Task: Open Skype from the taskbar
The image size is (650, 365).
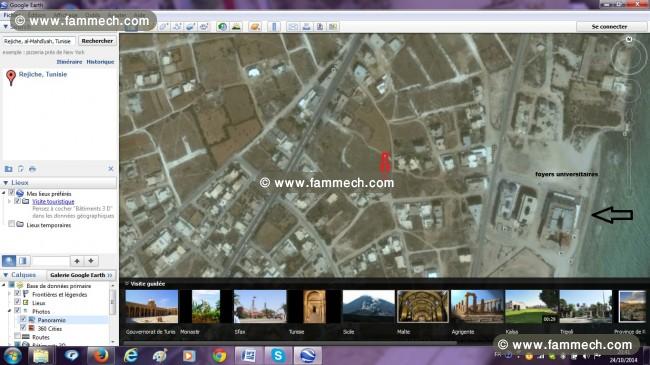Action: tap(278, 356)
